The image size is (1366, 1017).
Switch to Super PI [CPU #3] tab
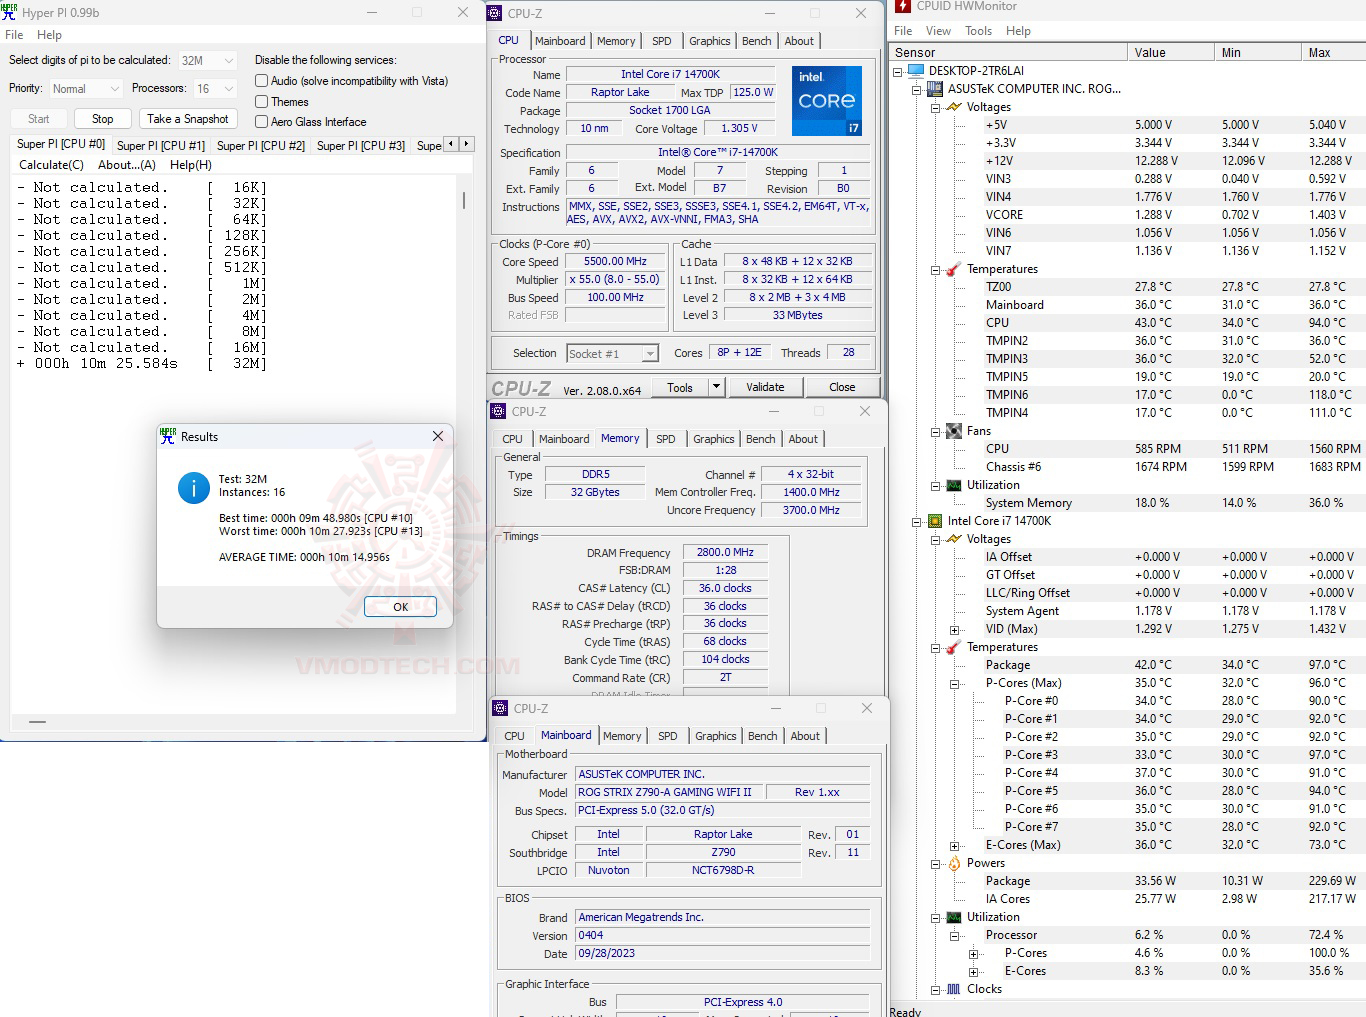coord(361,145)
